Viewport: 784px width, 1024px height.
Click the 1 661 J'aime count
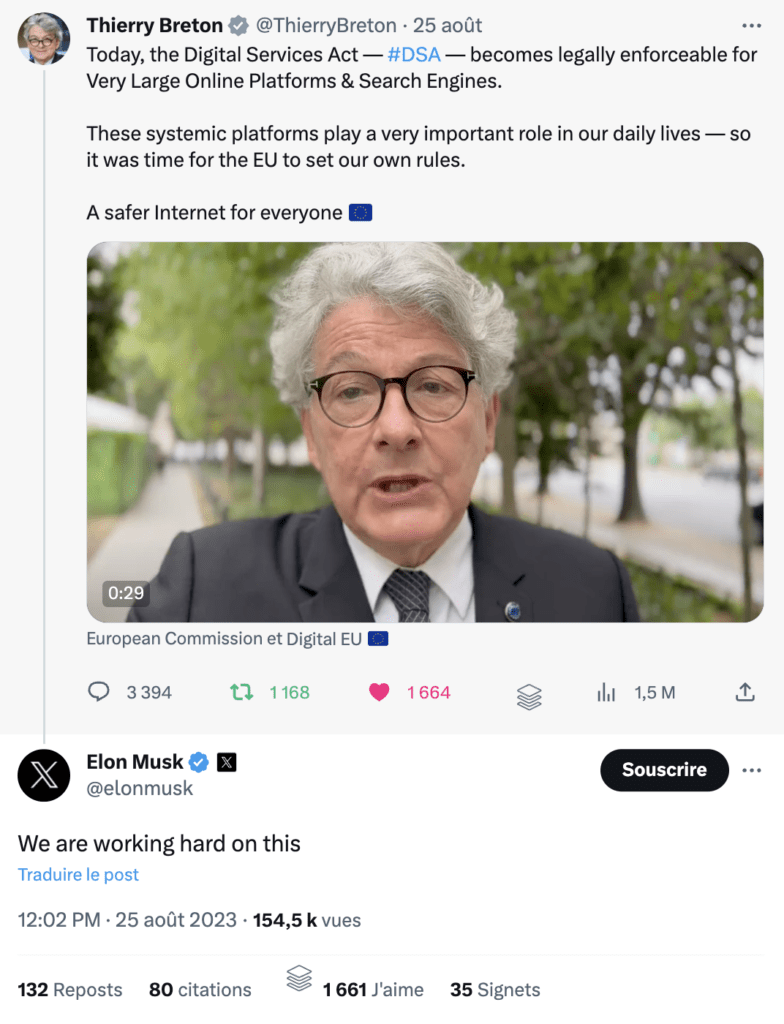coord(373,989)
